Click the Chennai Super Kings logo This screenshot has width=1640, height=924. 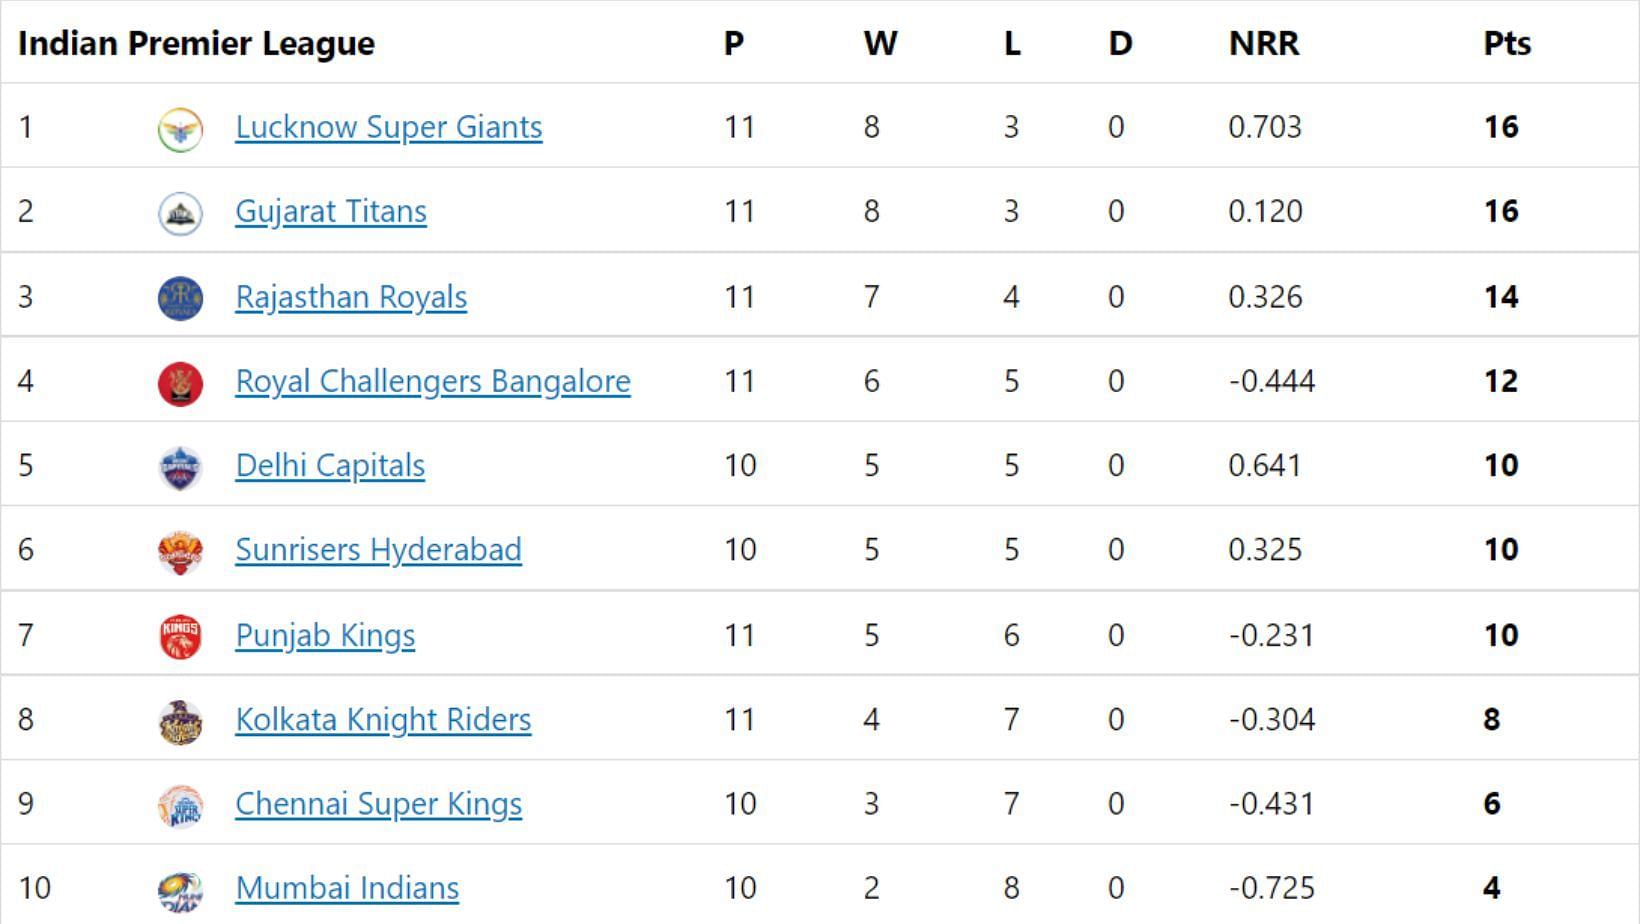pos(180,805)
